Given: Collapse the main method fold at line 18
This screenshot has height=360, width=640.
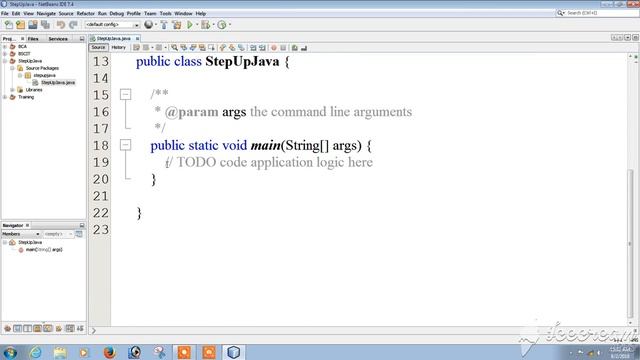Looking at the screenshot, I should 126,145.
